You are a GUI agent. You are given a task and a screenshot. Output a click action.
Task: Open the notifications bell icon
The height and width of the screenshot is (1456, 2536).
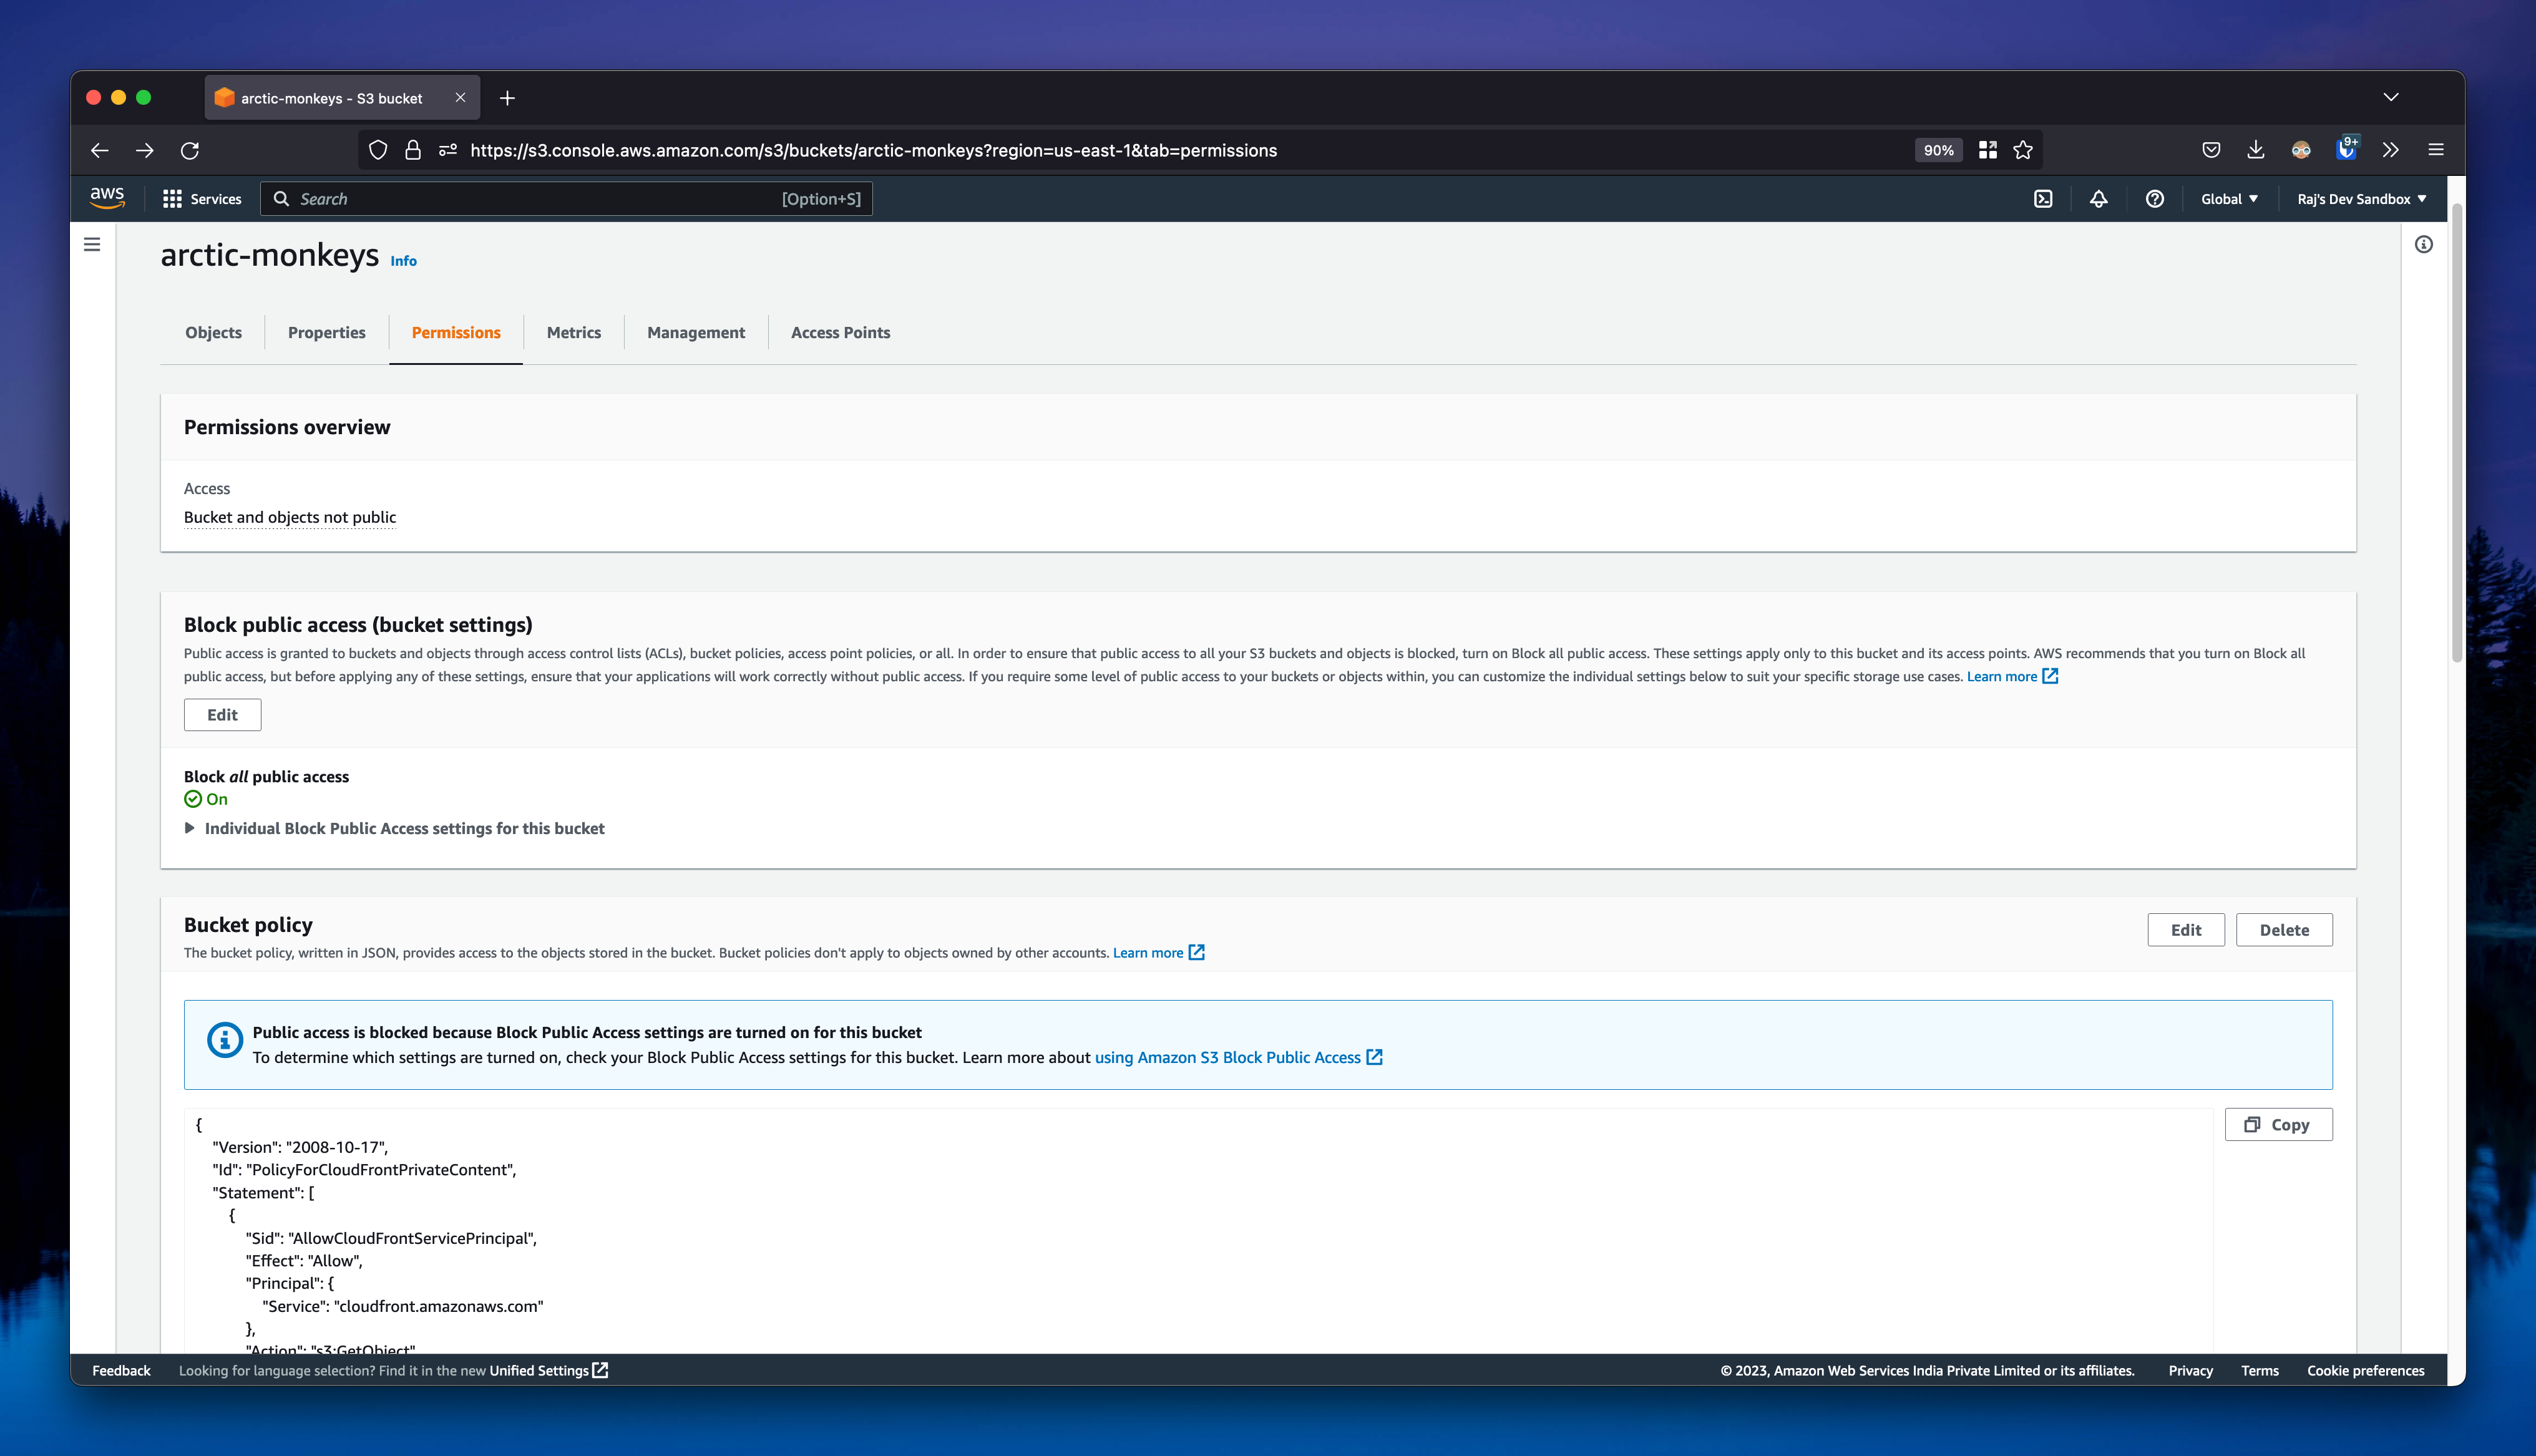2098,199
